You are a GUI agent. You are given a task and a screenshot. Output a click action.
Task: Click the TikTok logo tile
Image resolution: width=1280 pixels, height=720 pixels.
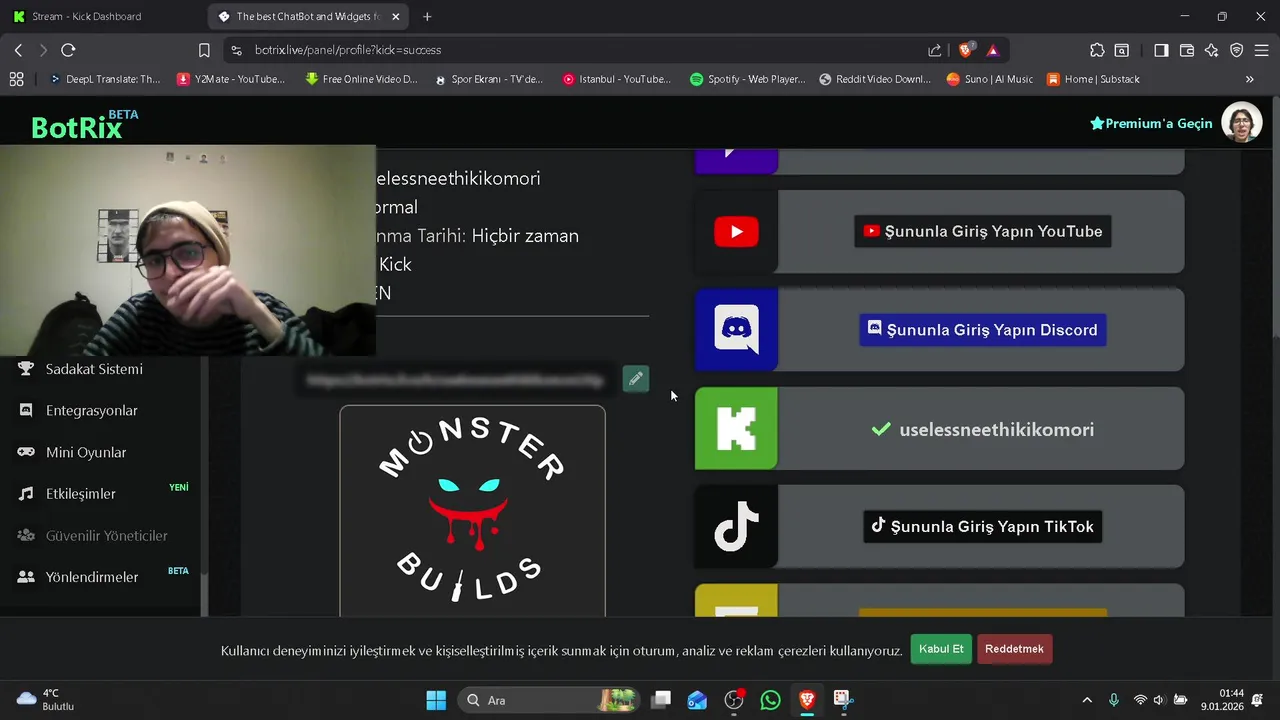pos(736,527)
